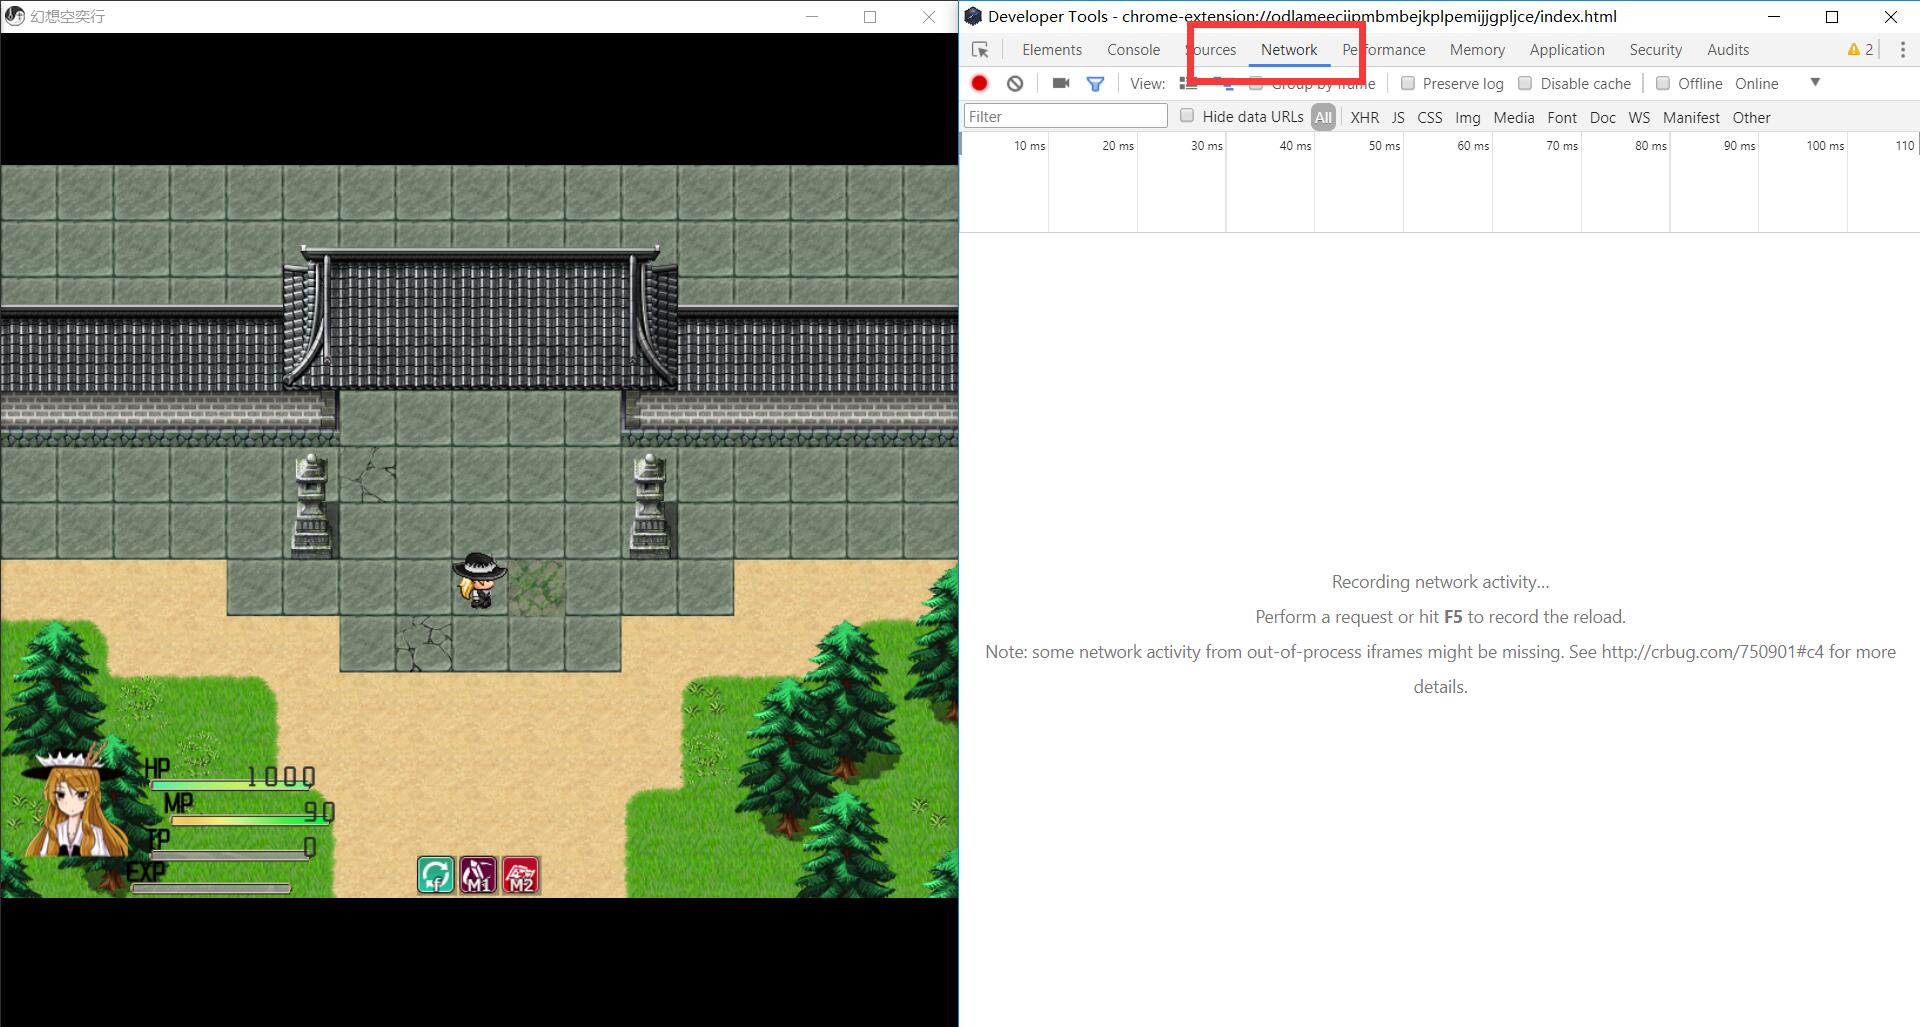Filter requests by Manifest type
This screenshot has width=1920, height=1027.
[1691, 117]
